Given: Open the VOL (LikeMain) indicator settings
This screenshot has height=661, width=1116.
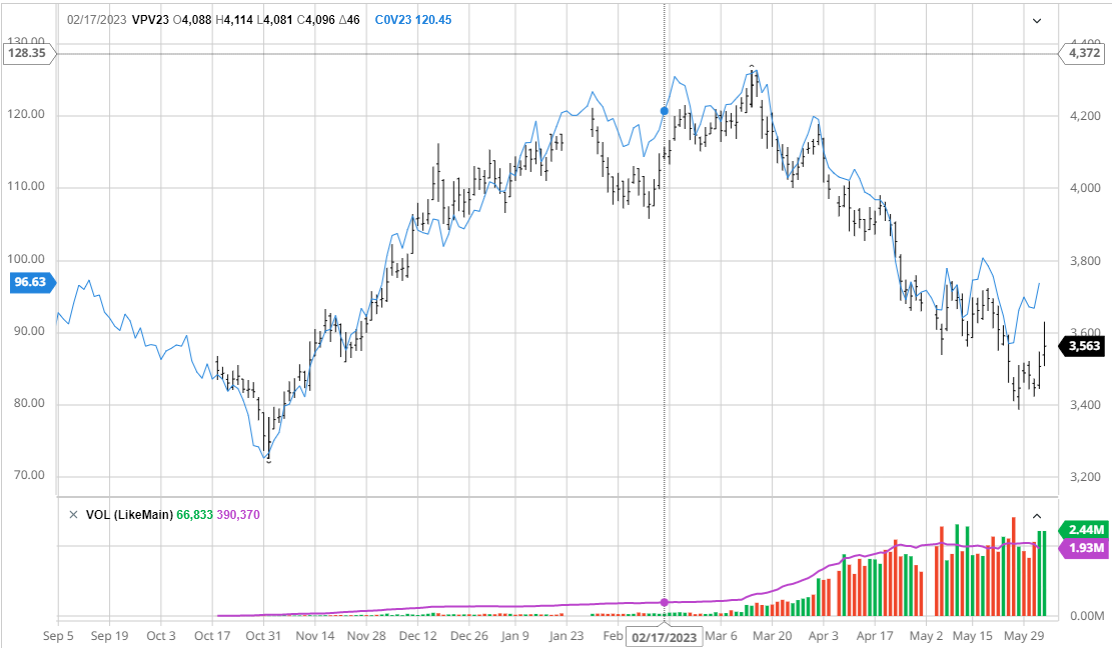Looking at the screenshot, I should pos(128,514).
